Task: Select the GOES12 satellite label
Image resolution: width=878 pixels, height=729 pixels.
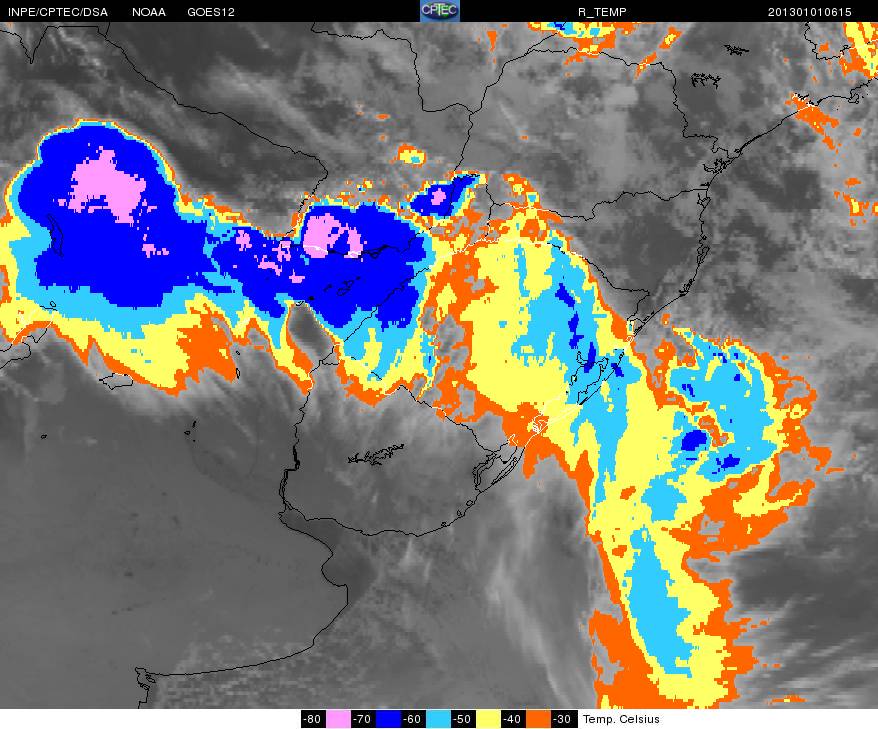Action: 211,12
